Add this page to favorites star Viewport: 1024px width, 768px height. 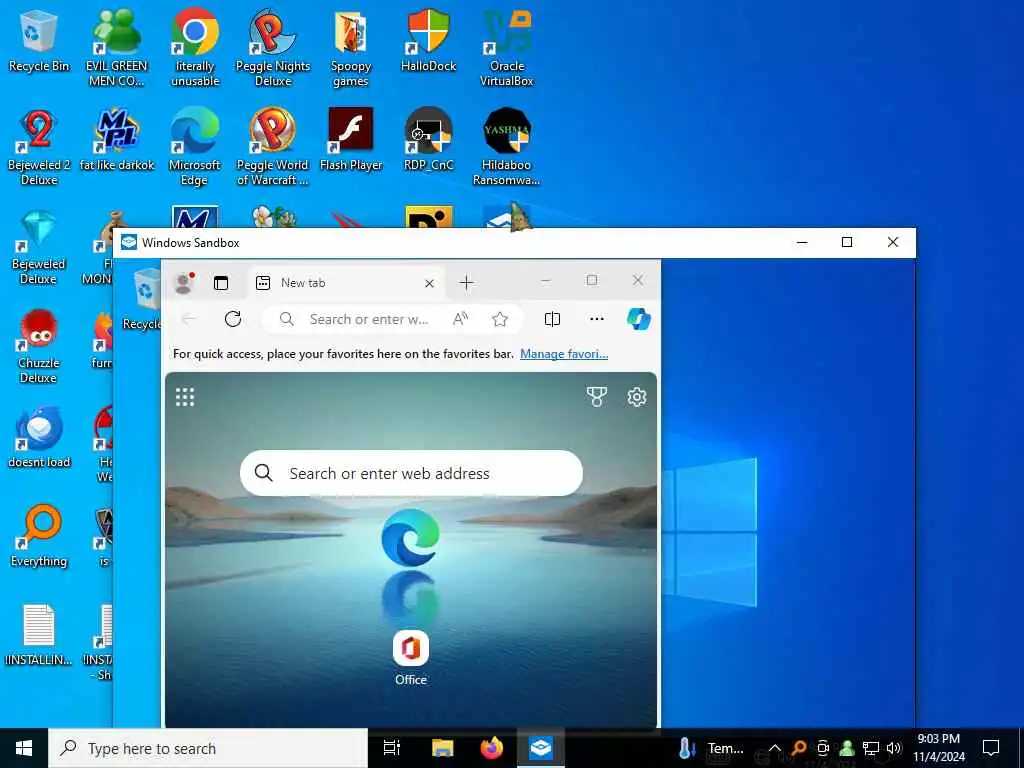click(x=500, y=319)
